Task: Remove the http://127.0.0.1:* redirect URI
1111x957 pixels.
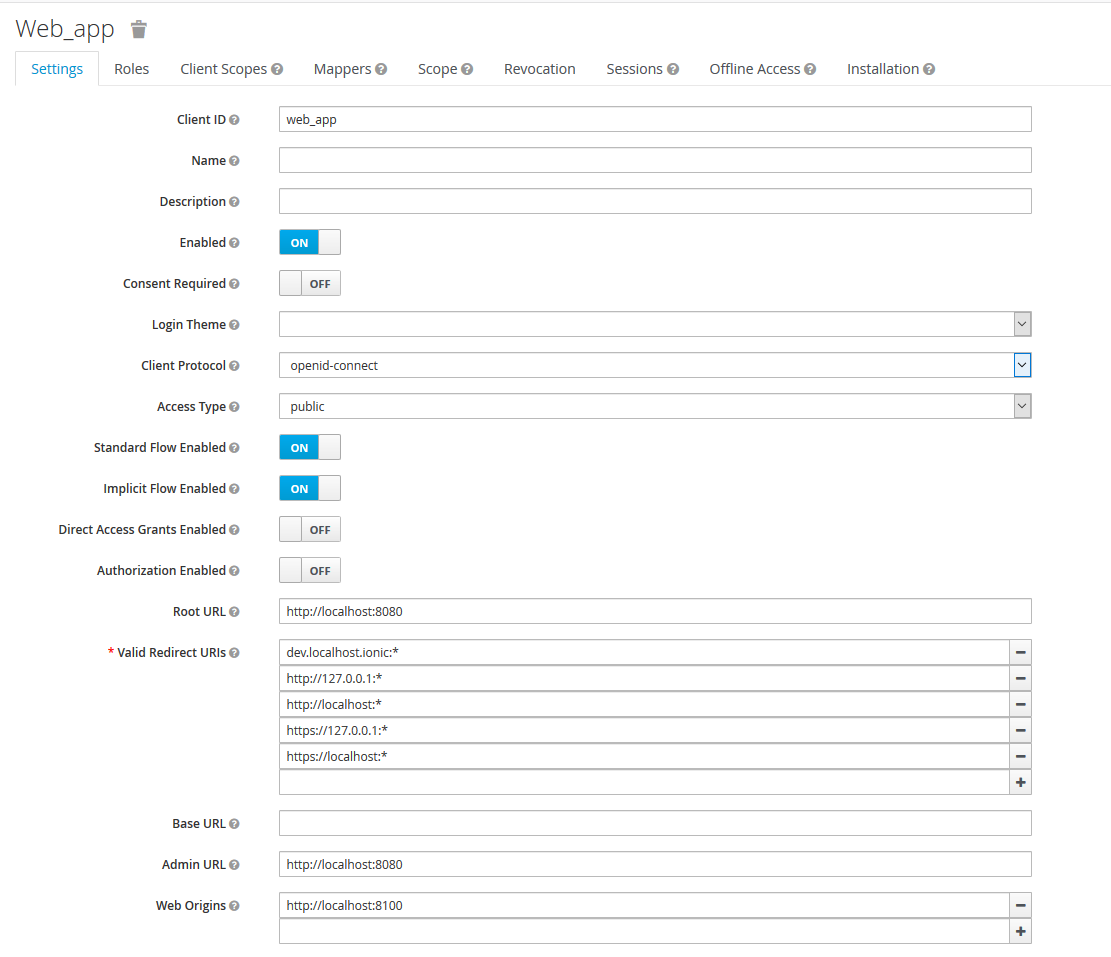Action: point(1020,678)
